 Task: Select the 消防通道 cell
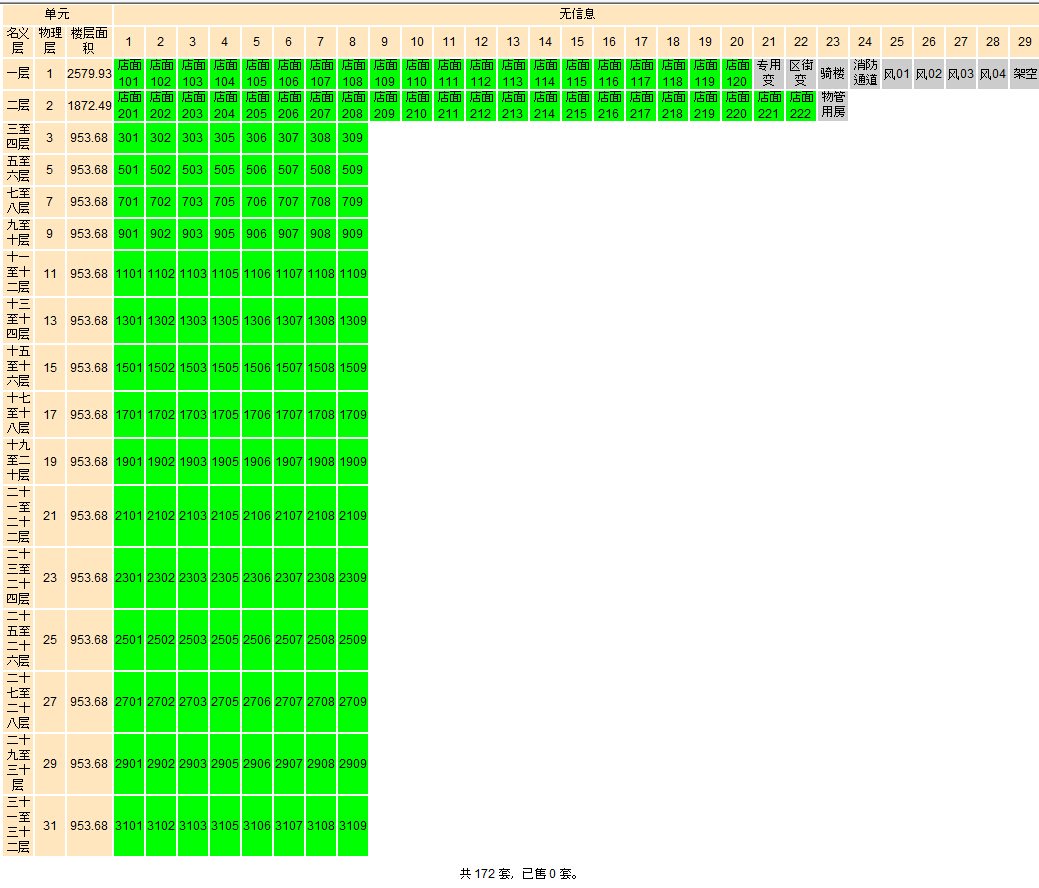(865, 74)
